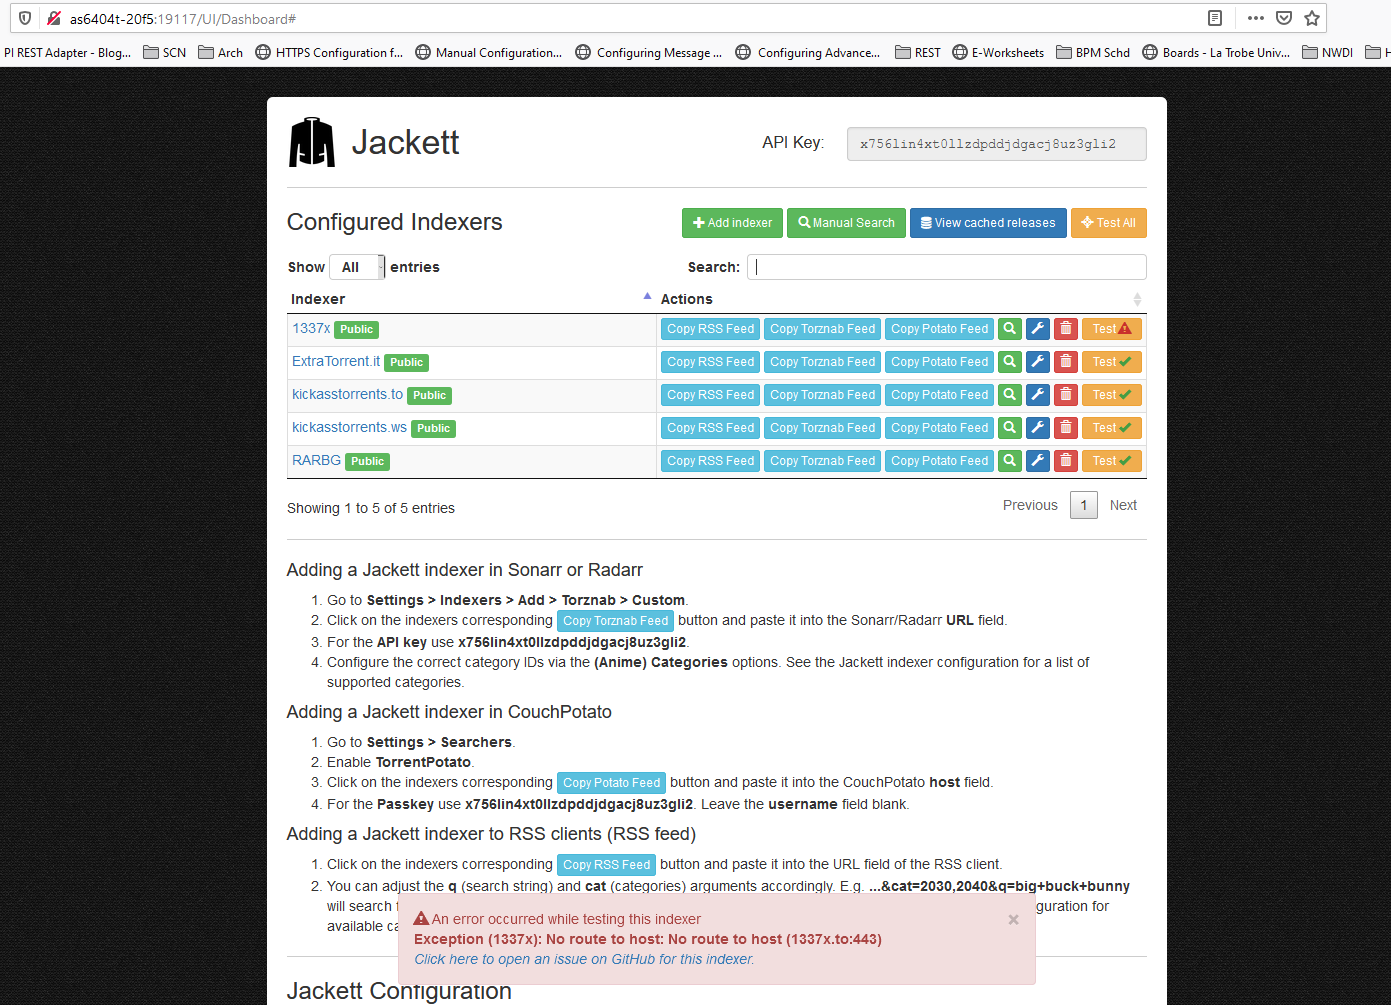This screenshot has width=1391, height=1005.
Task: Copy RSS Feed for 1337x
Action: [710, 329]
